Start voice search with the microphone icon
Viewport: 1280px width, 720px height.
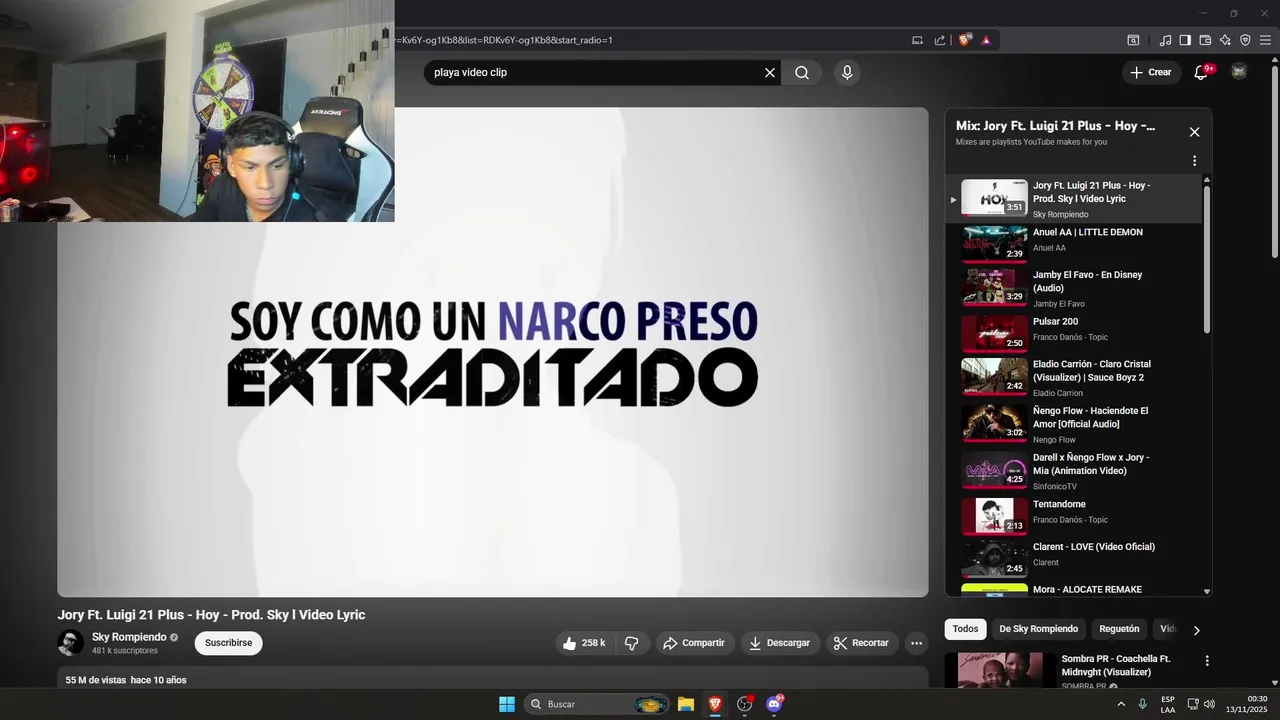pos(847,72)
